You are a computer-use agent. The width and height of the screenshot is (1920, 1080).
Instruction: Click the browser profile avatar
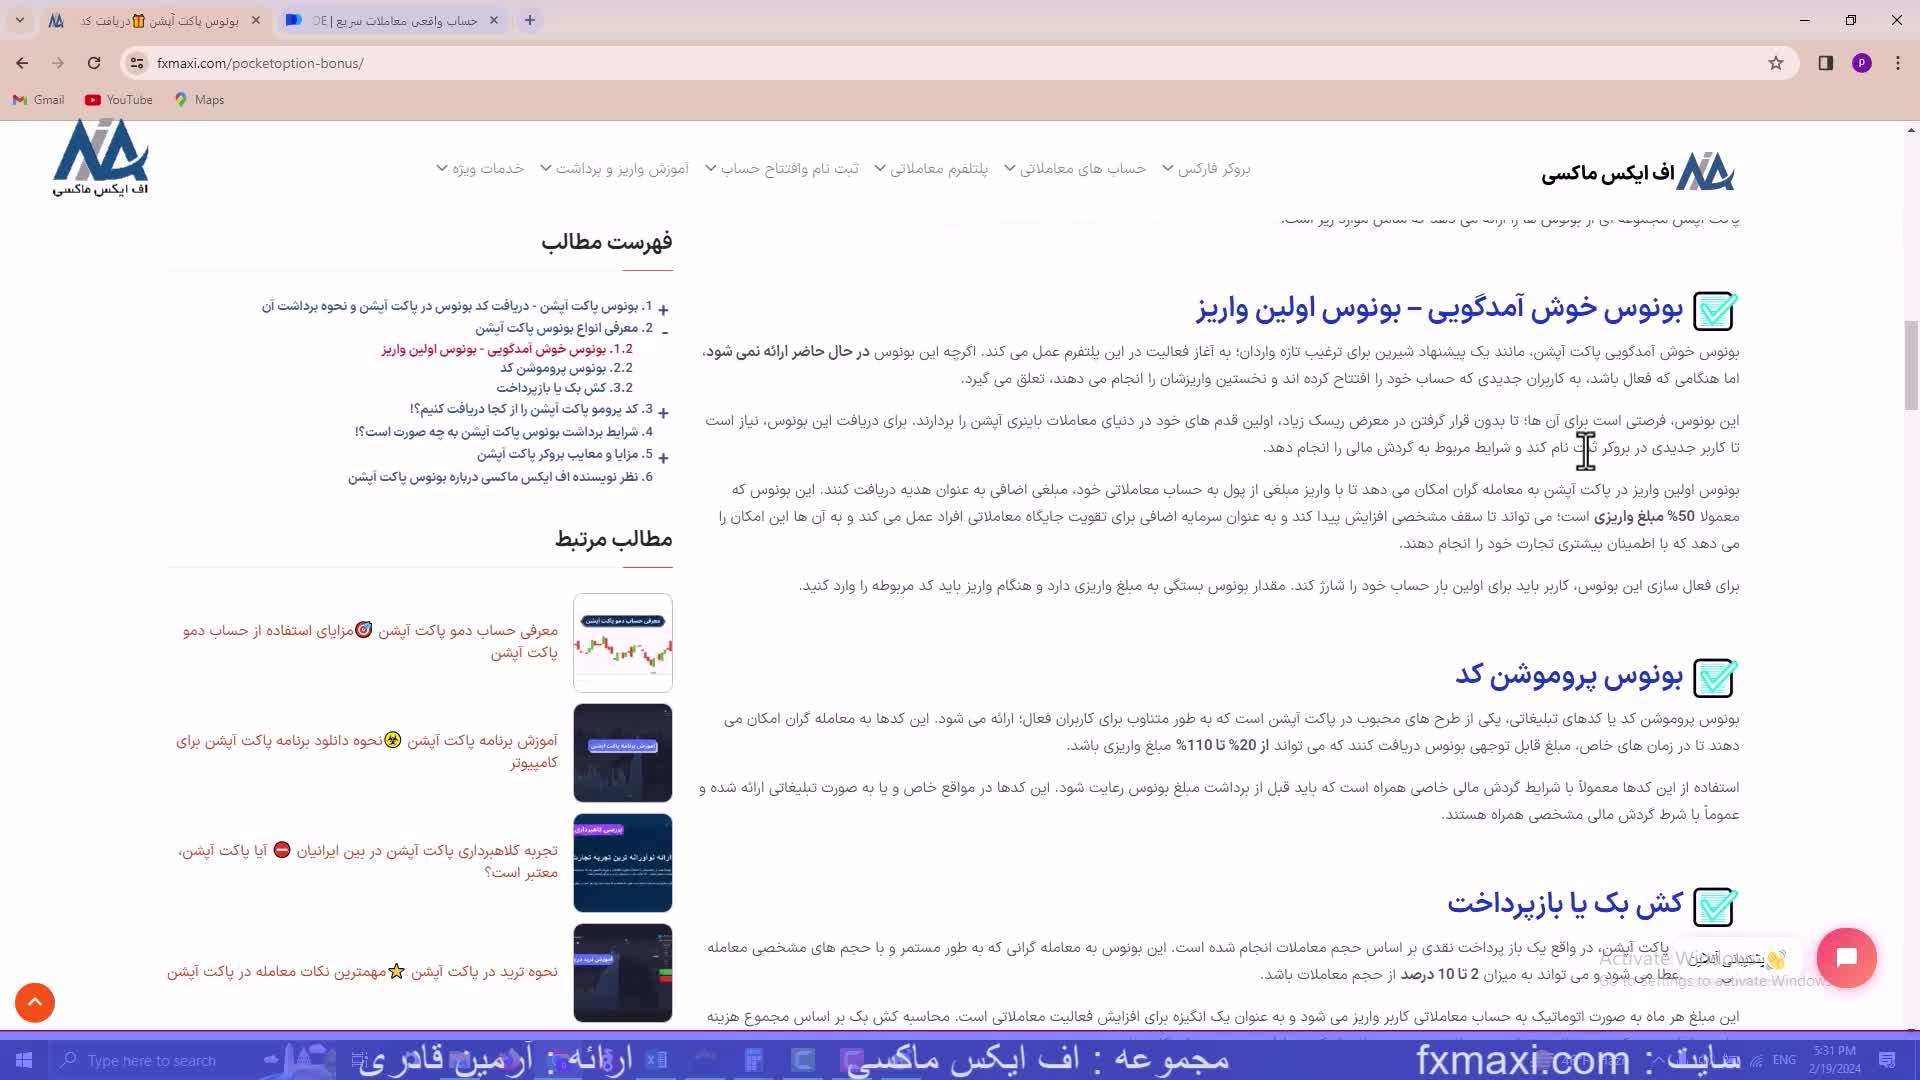(x=1862, y=62)
